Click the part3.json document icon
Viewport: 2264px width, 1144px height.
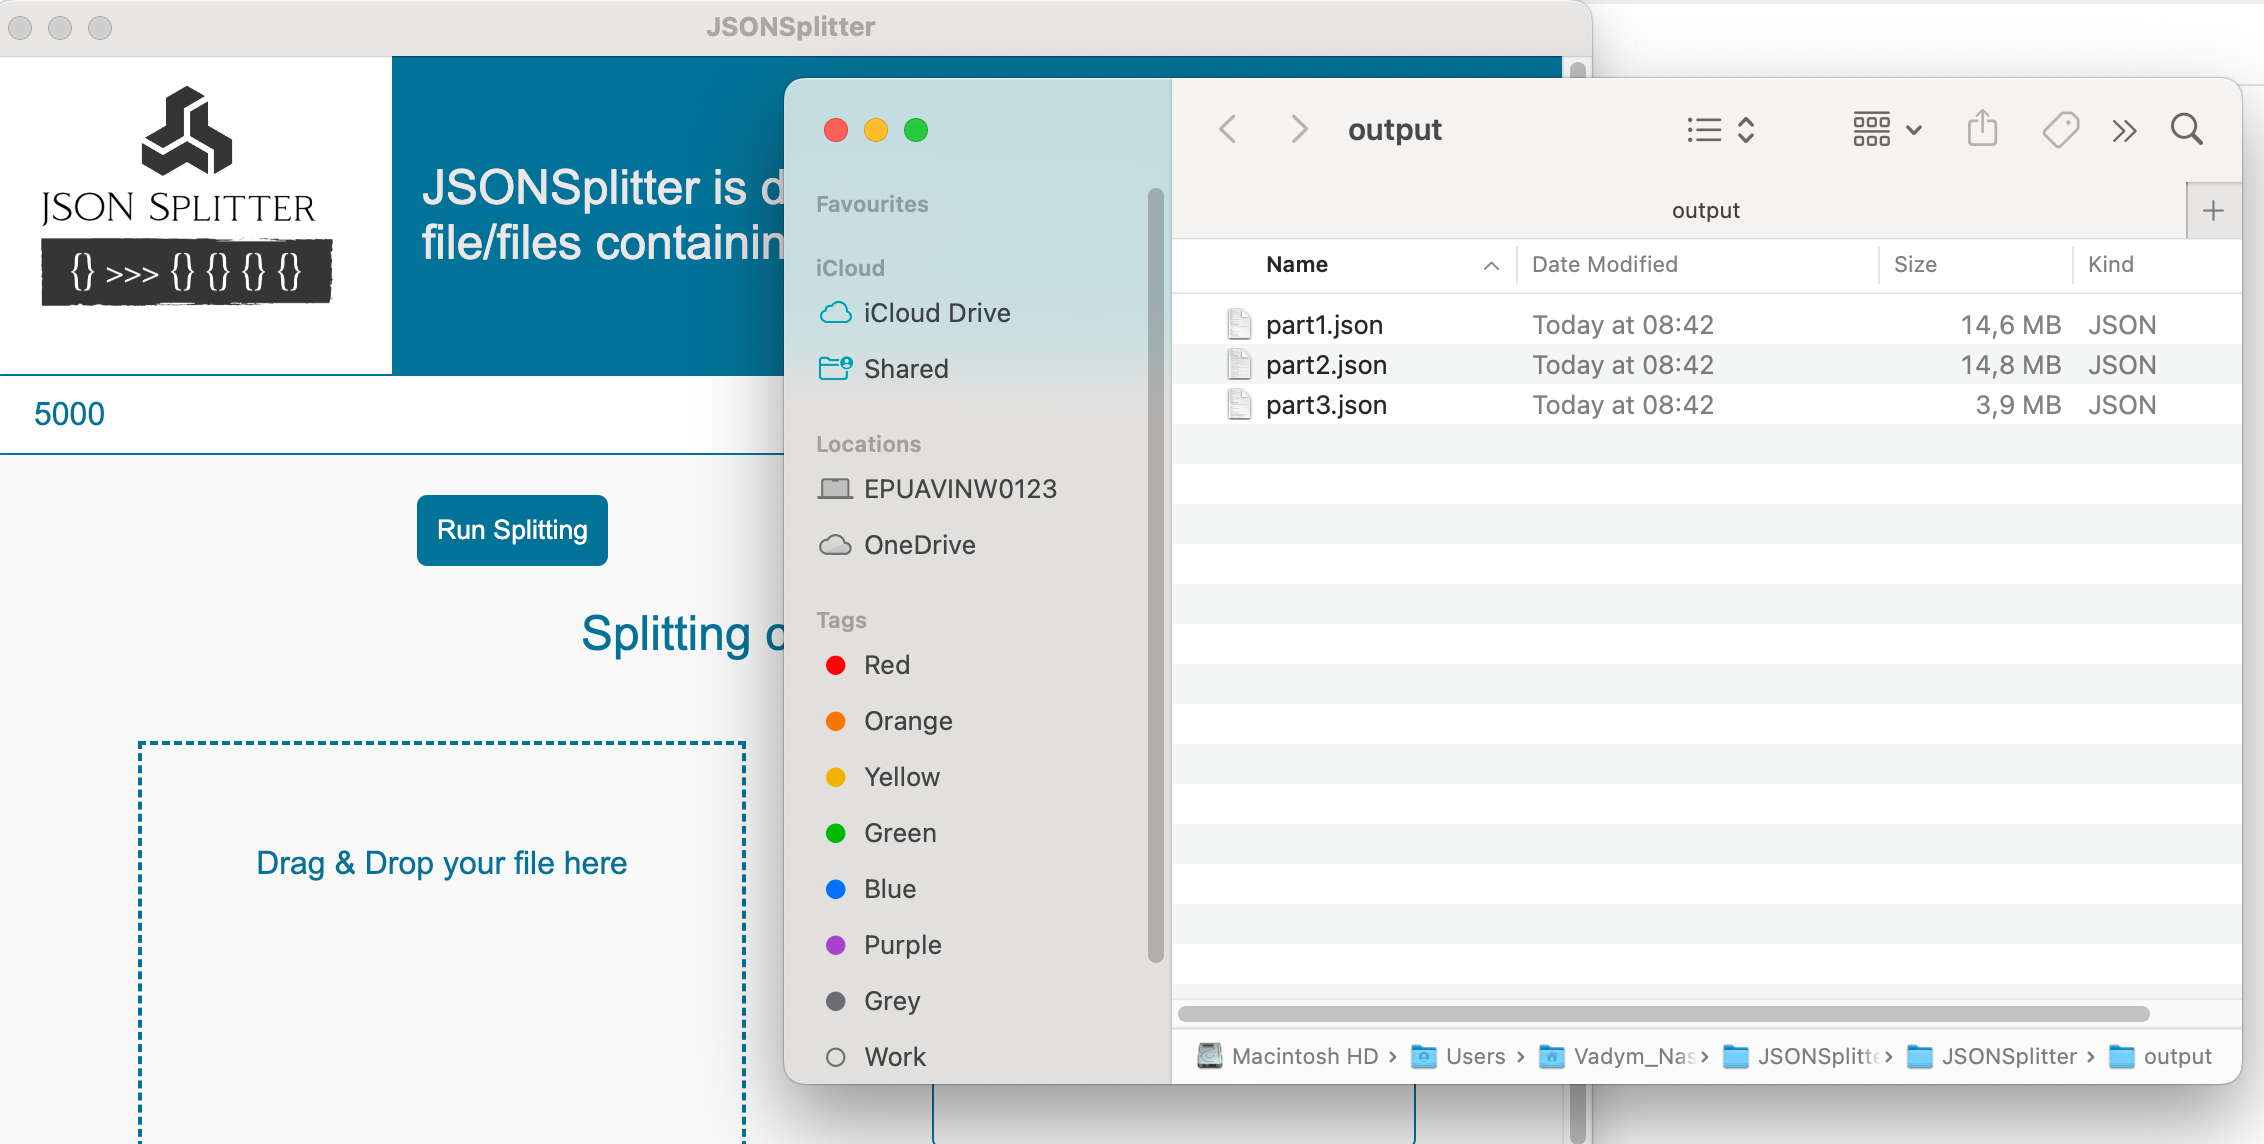coord(1239,404)
